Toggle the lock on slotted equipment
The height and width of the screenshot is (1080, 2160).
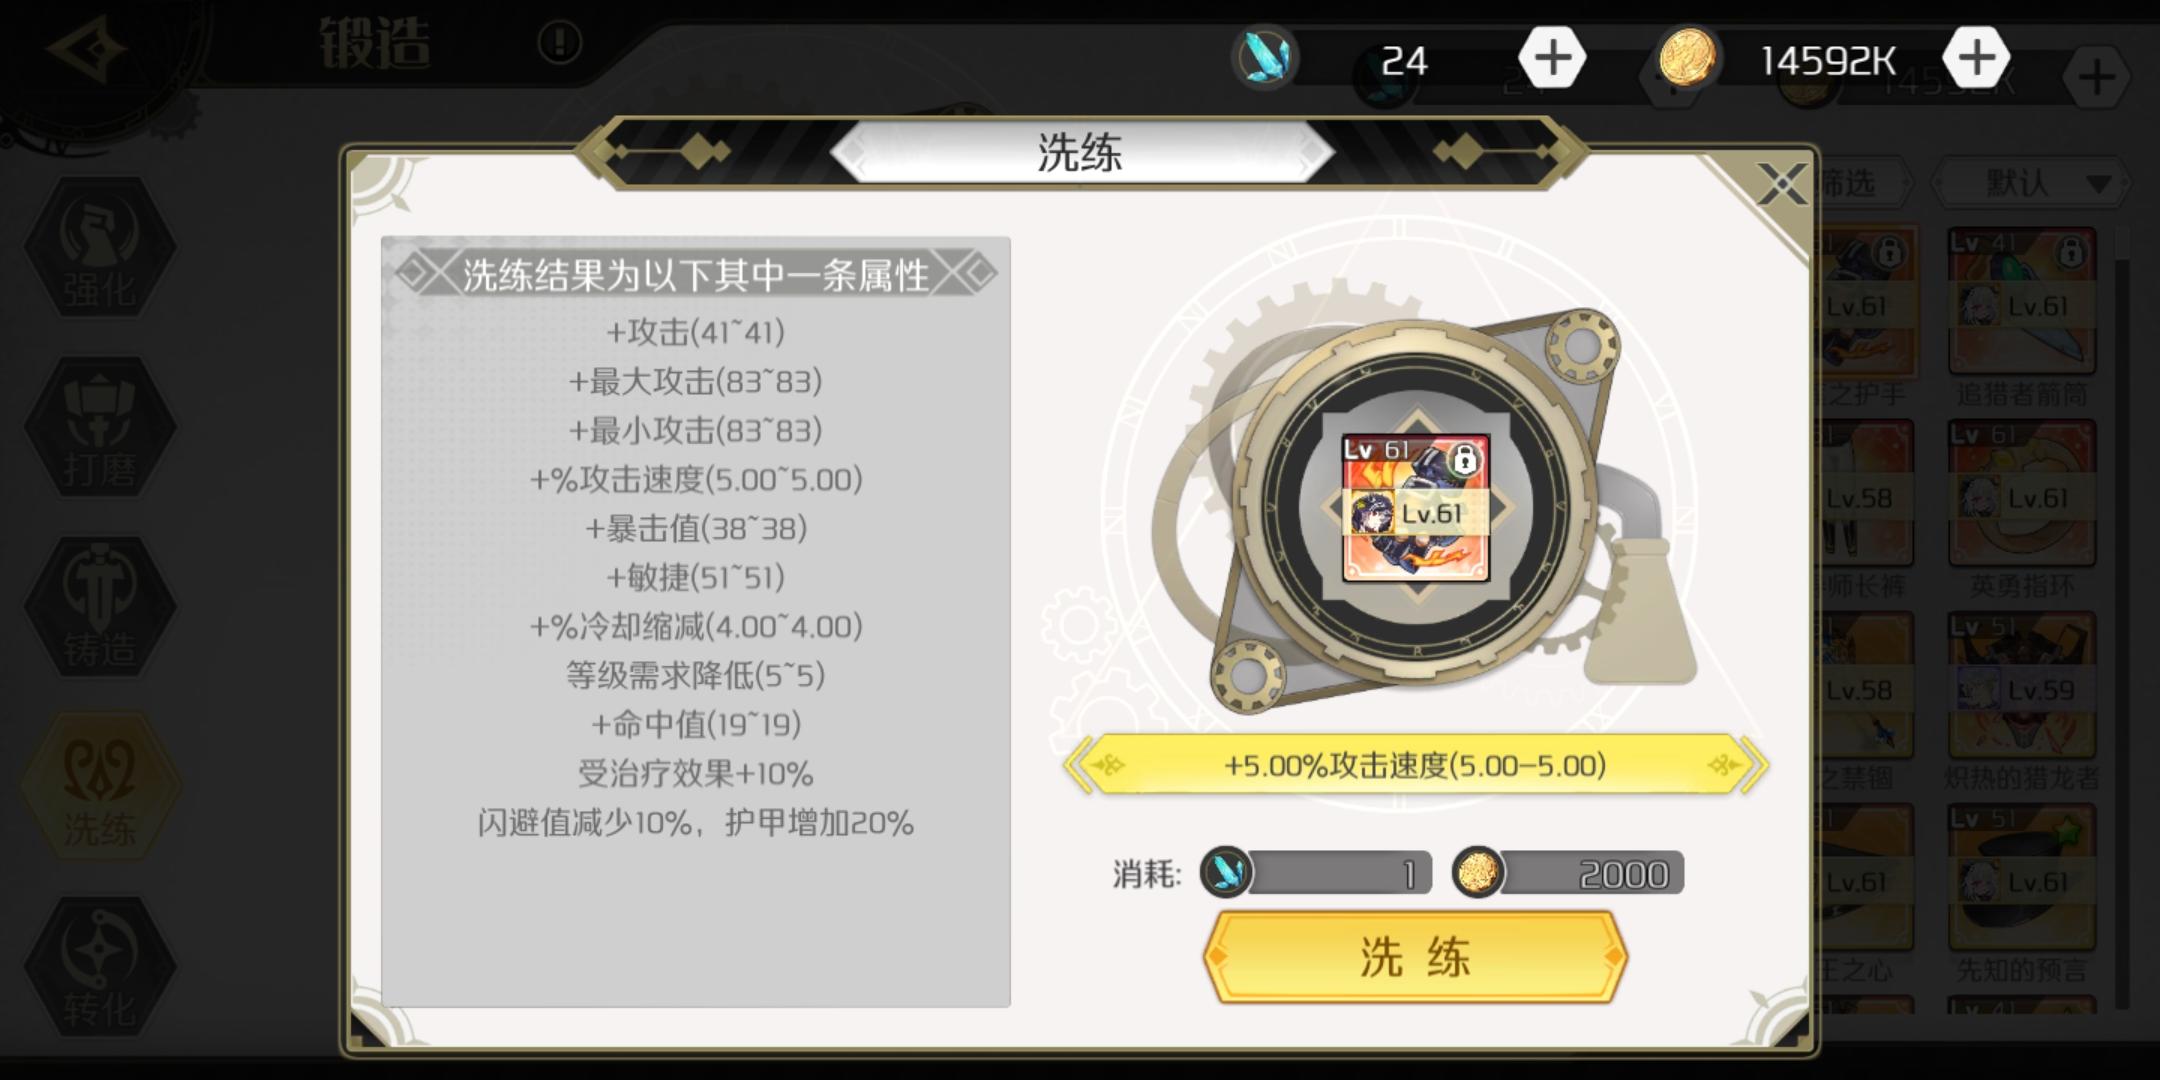(x=1465, y=459)
